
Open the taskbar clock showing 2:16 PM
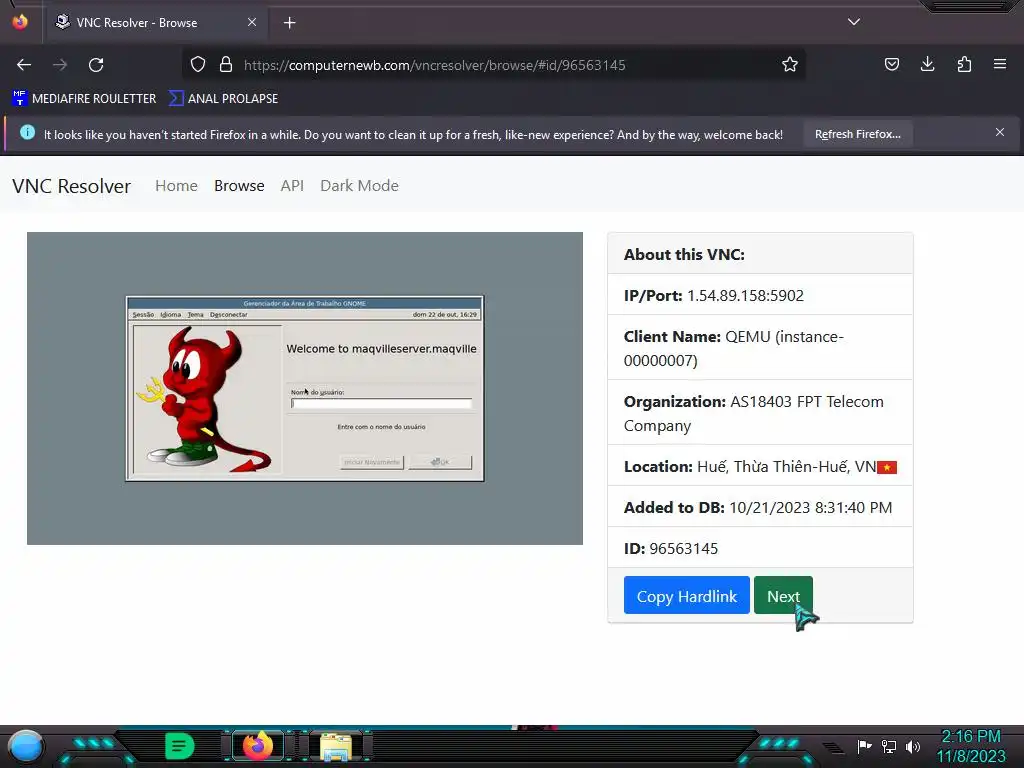pyautogui.click(x=970, y=746)
